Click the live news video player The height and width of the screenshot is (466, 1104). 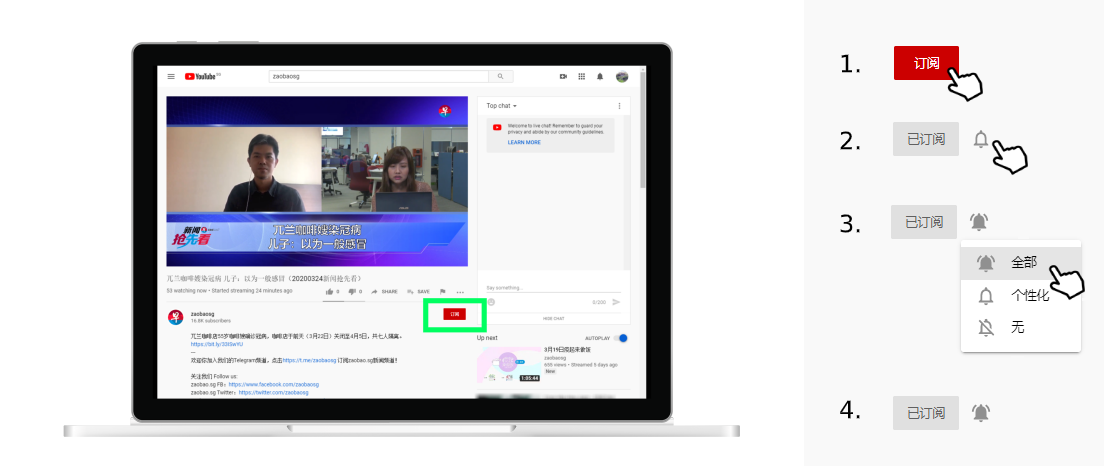pos(317,181)
